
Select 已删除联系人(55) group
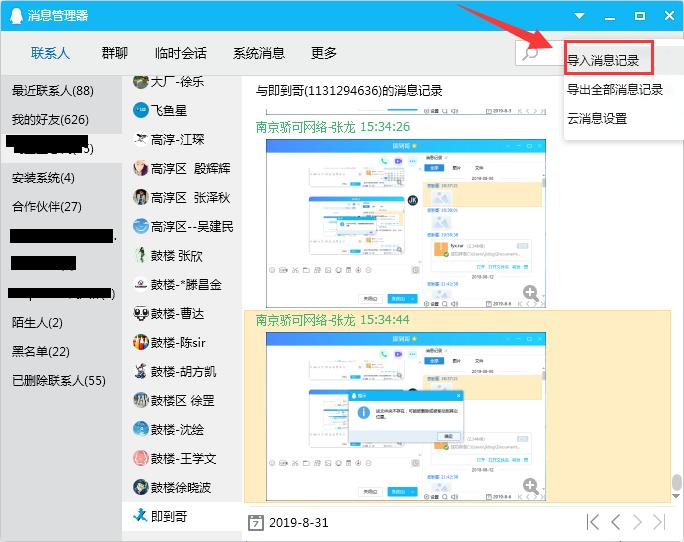pyautogui.click(x=58, y=381)
